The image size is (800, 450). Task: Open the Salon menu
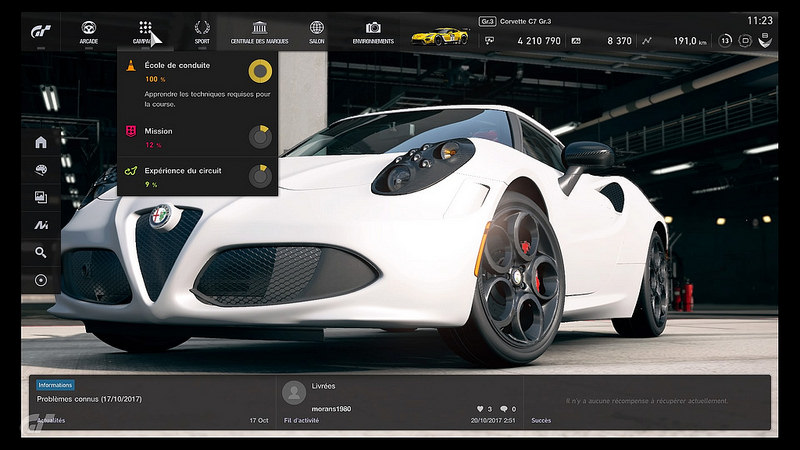tap(316, 32)
